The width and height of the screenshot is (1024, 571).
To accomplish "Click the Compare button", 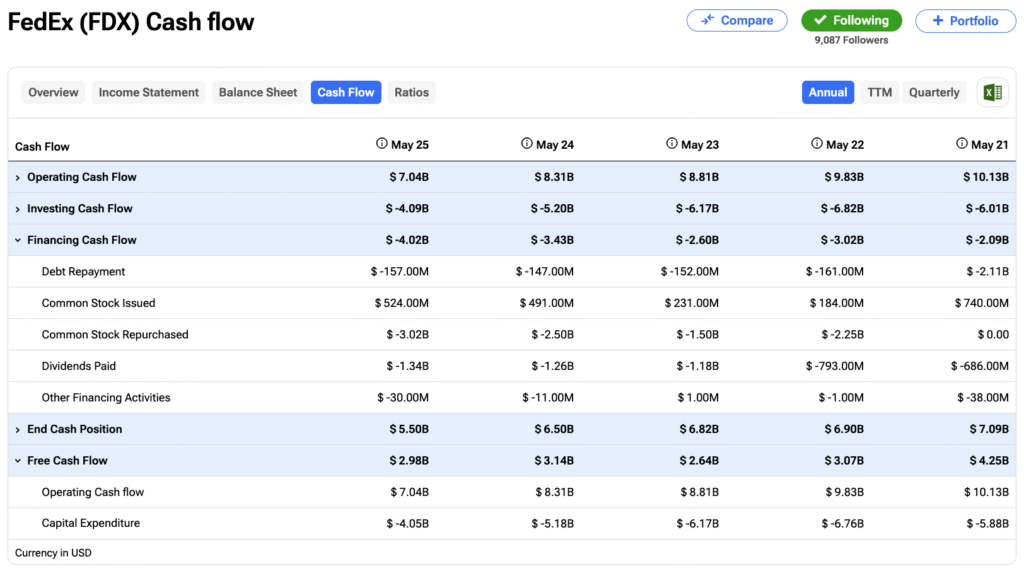I will pyautogui.click(x=737, y=20).
